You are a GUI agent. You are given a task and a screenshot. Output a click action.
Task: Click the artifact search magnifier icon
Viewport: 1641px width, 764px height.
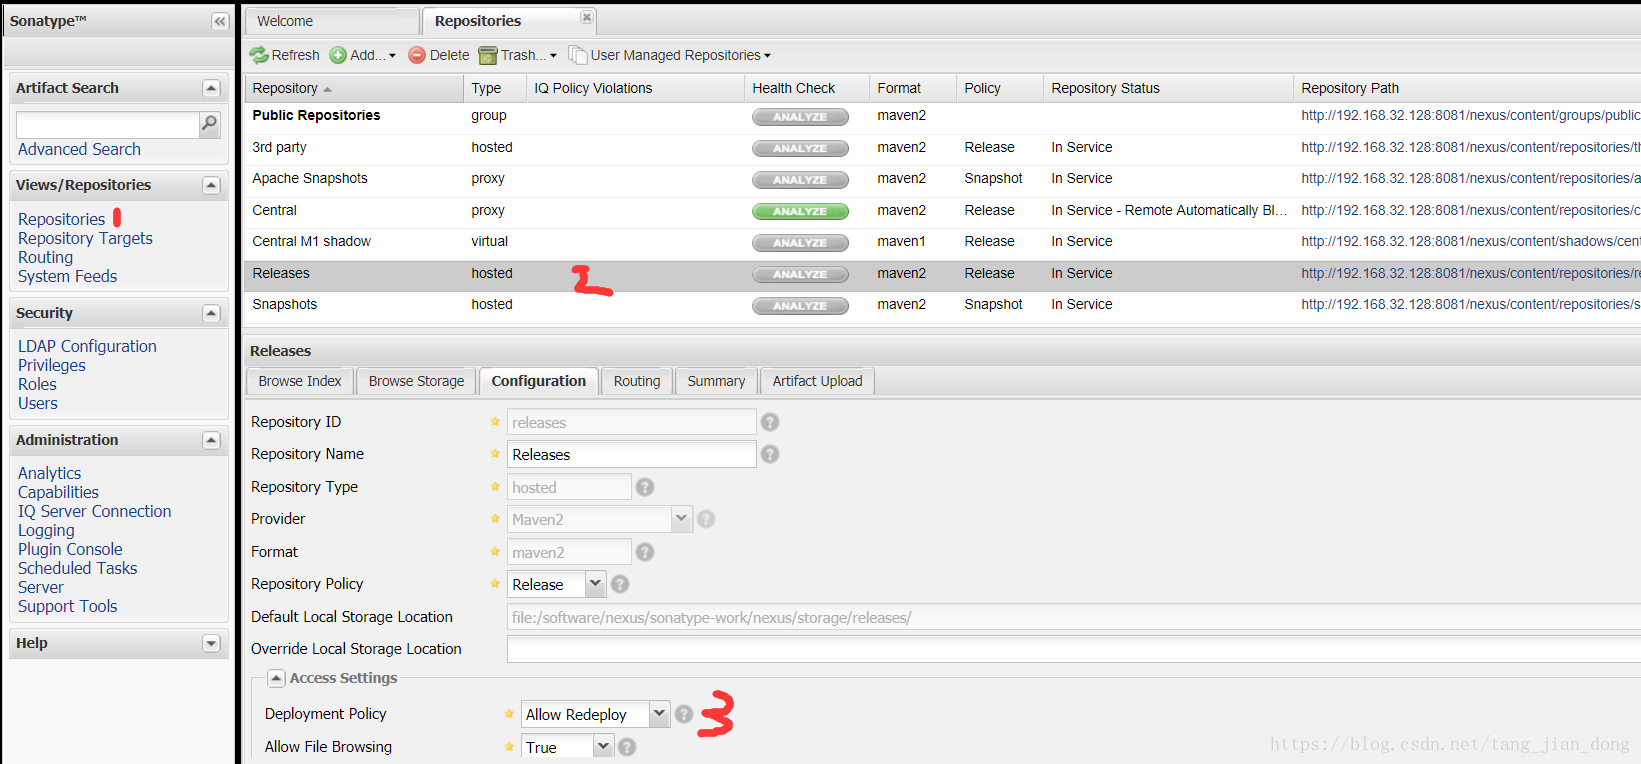pyautogui.click(x=209, y=124)
